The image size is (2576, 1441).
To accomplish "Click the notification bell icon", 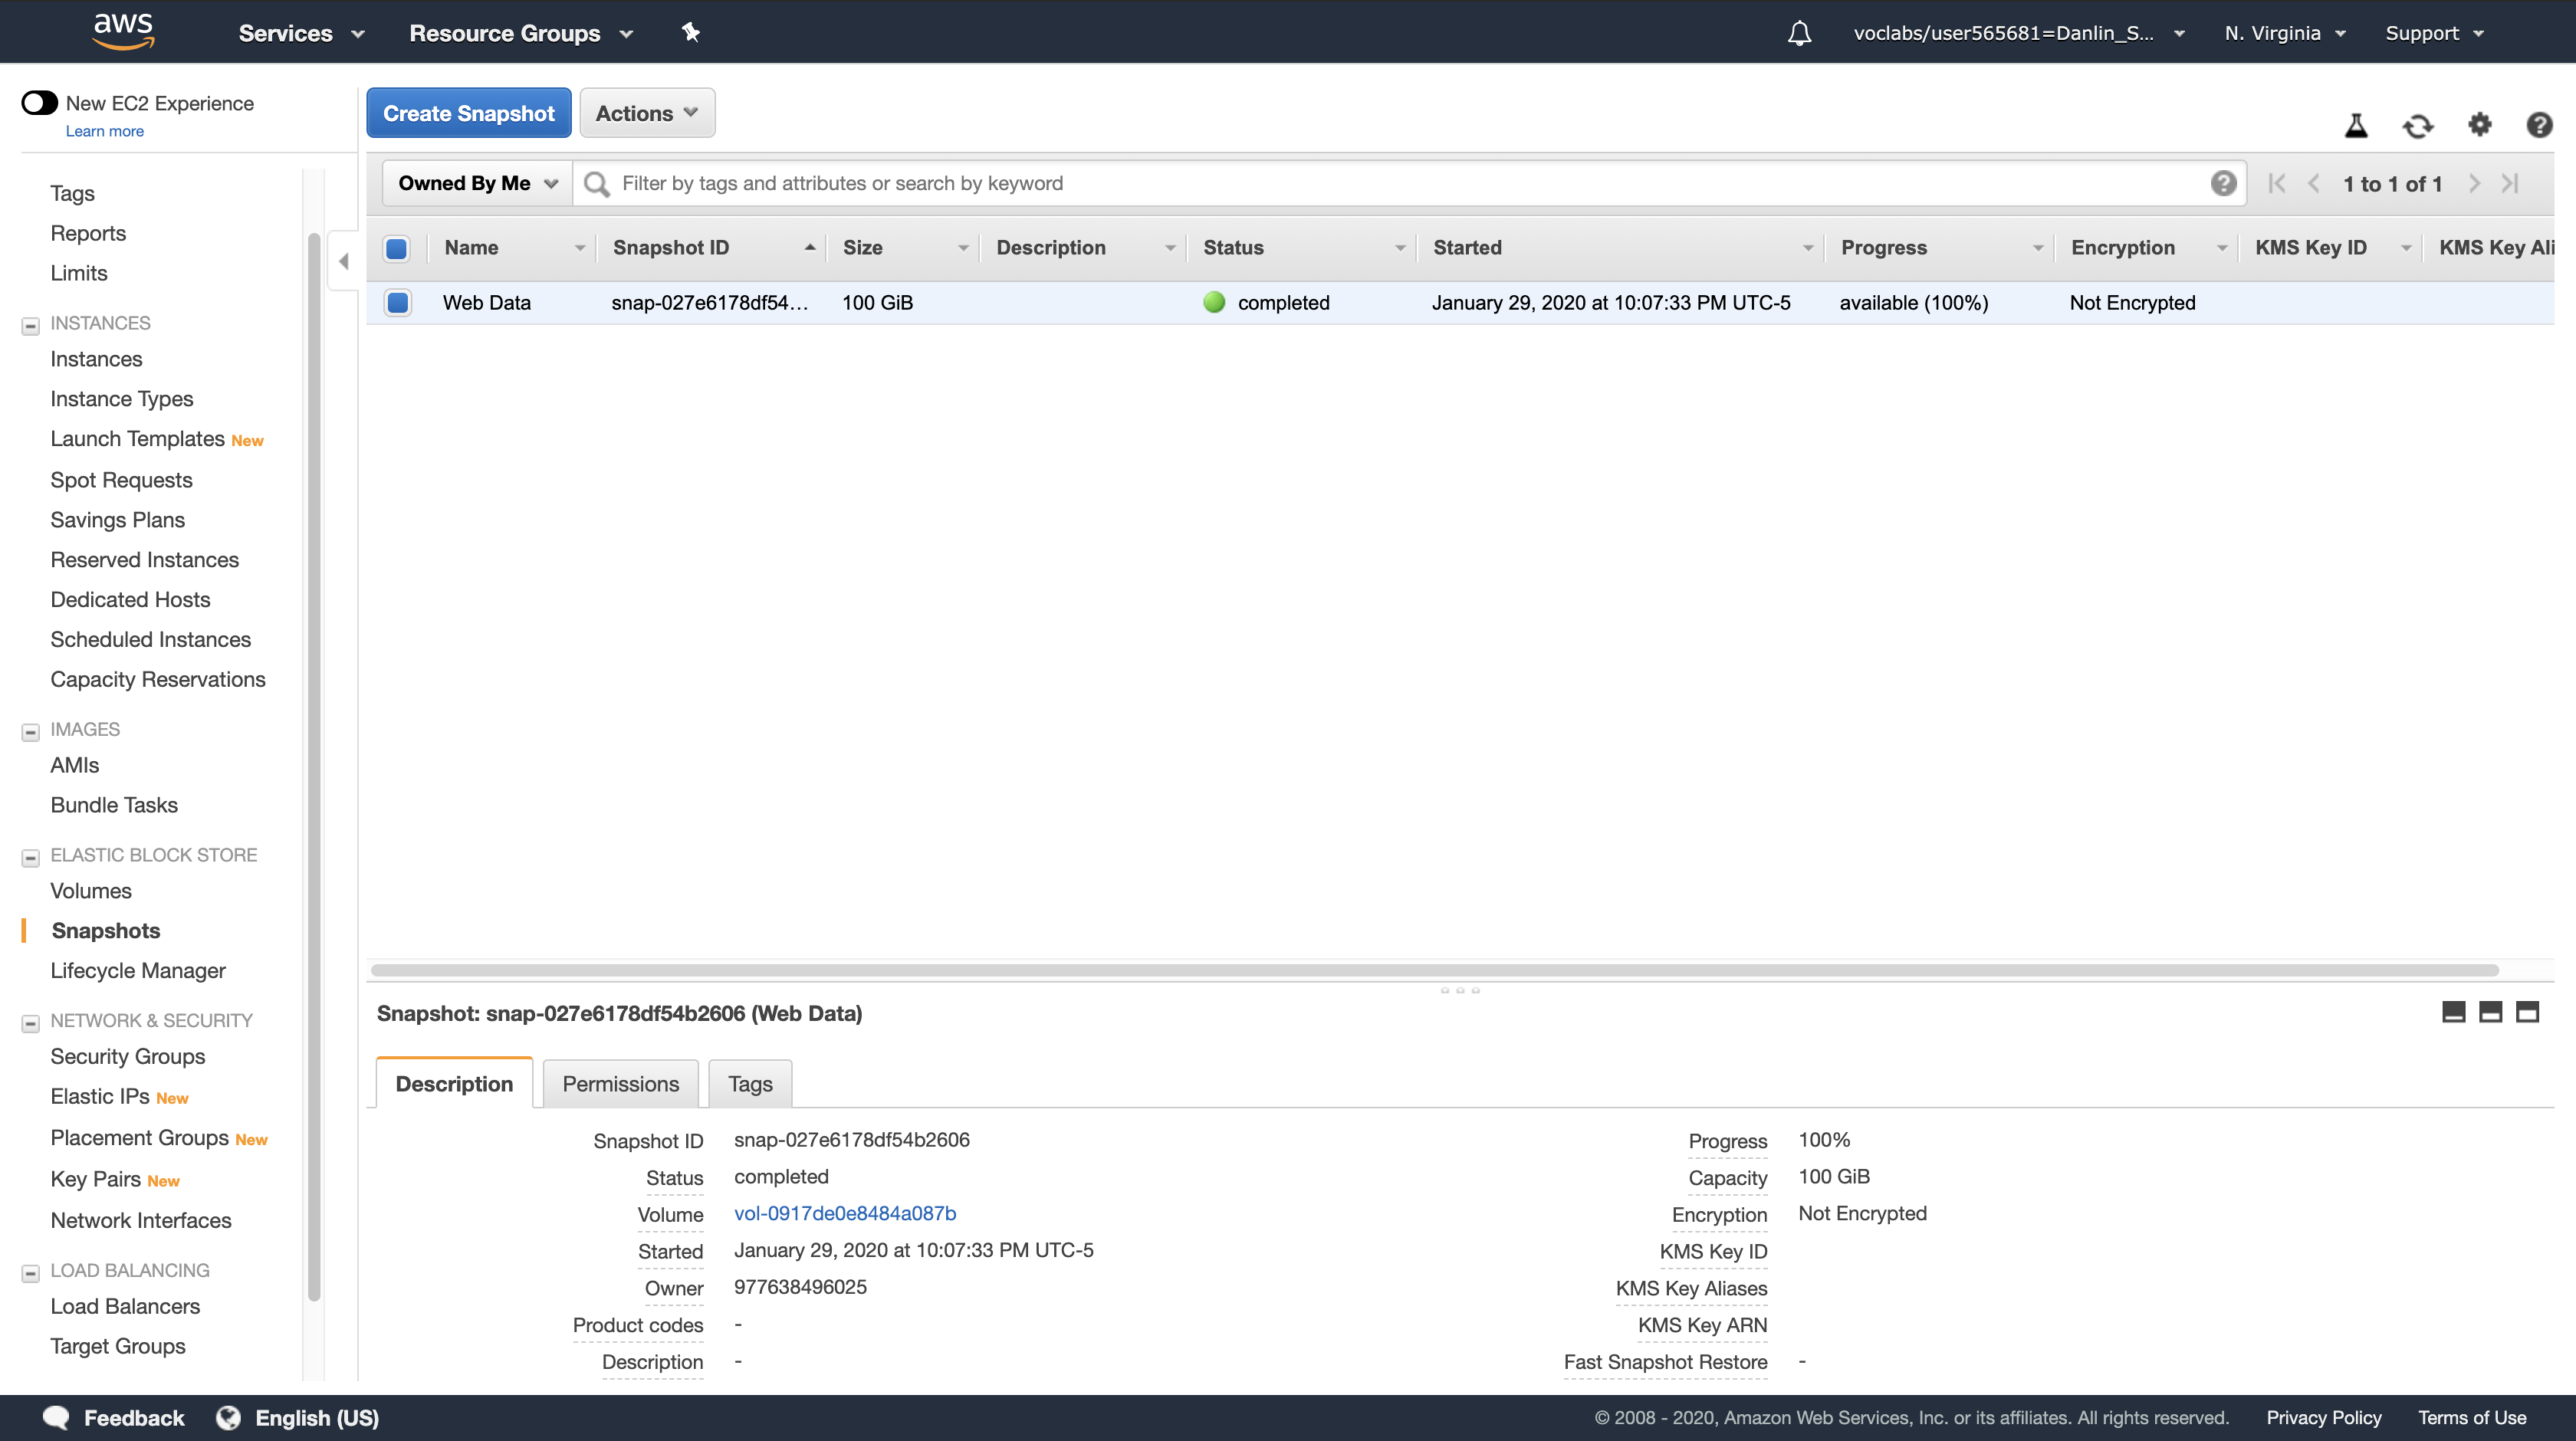I will click(x=1799, y=33).
